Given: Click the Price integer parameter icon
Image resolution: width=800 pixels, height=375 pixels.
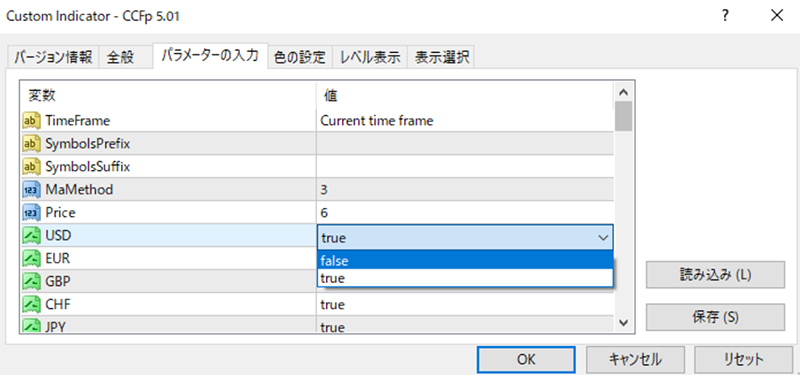Looking at the screenshot, I should [31, 213].
